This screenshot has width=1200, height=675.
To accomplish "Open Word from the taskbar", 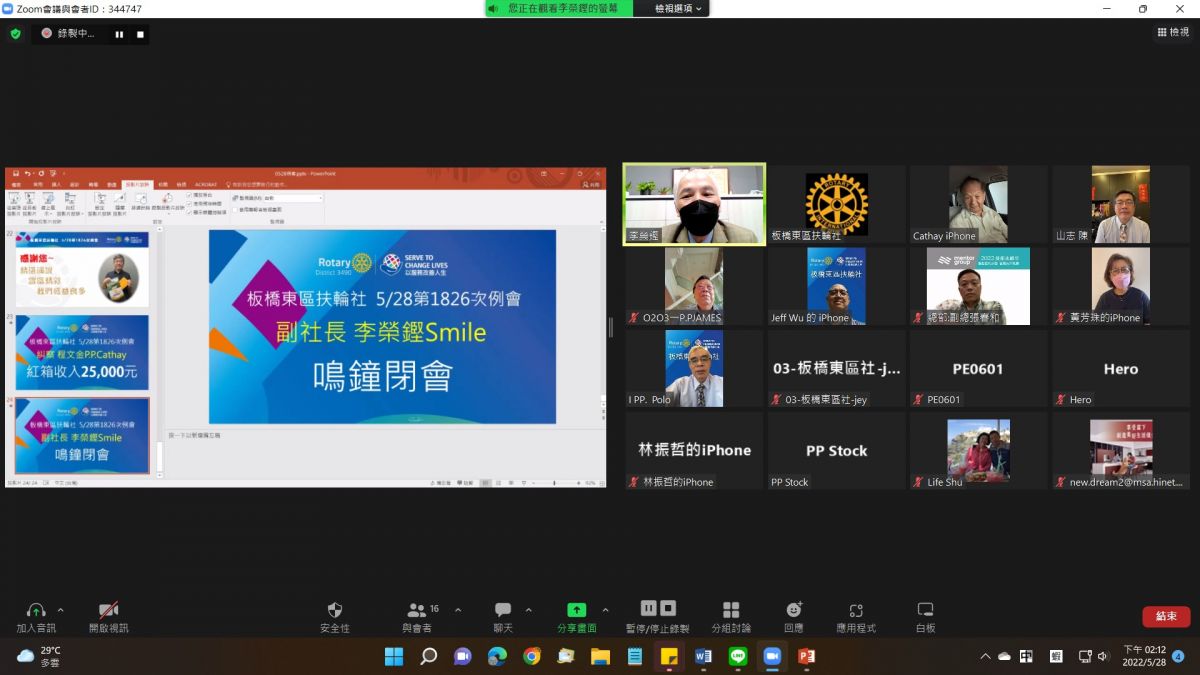I will click(x=703, y=656).
